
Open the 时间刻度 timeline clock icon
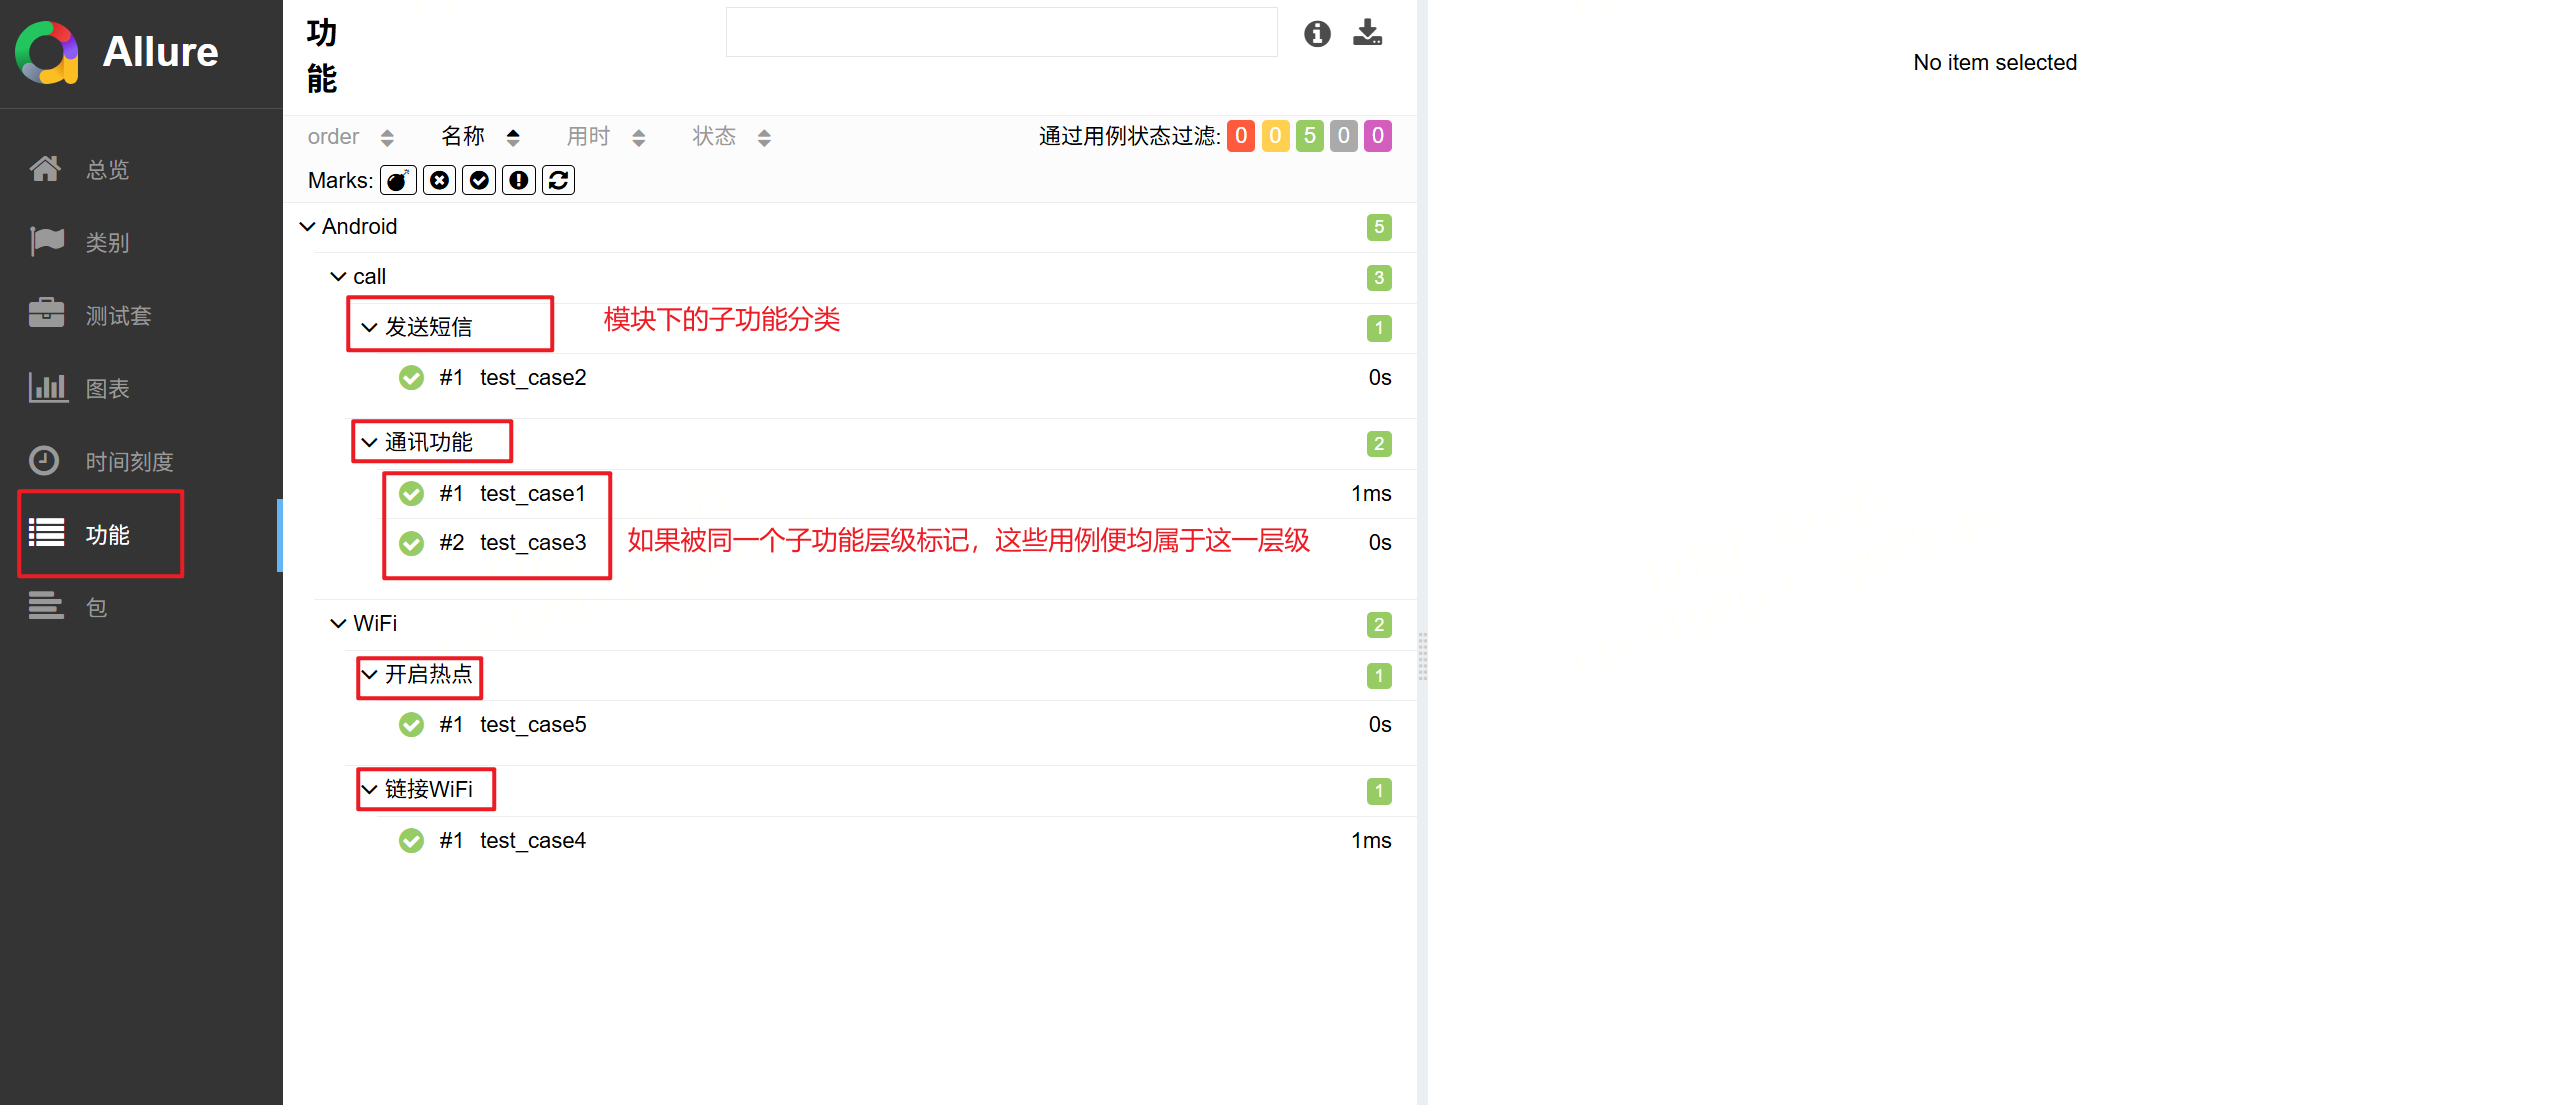[44, 460]
